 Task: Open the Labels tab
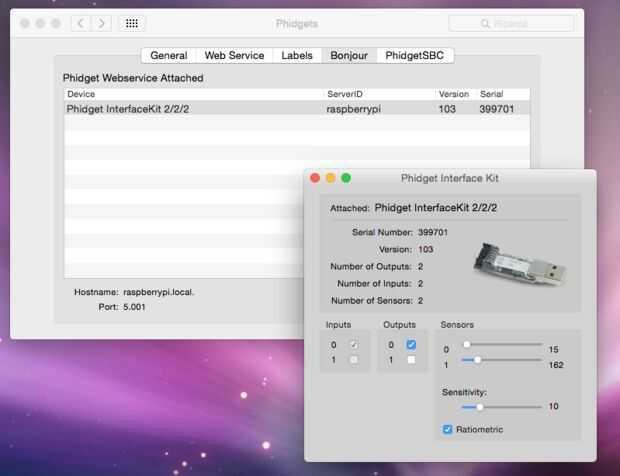(297, 55)
